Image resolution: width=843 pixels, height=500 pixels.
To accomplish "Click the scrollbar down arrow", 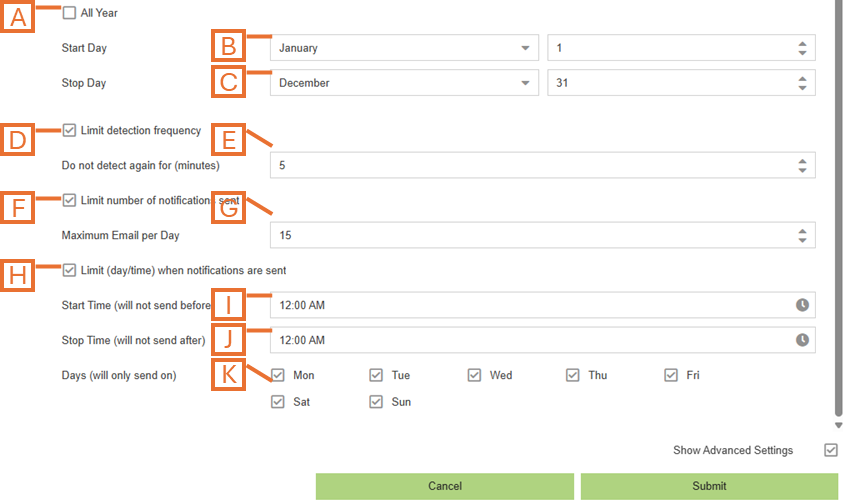I will click(x=838, y=426).
